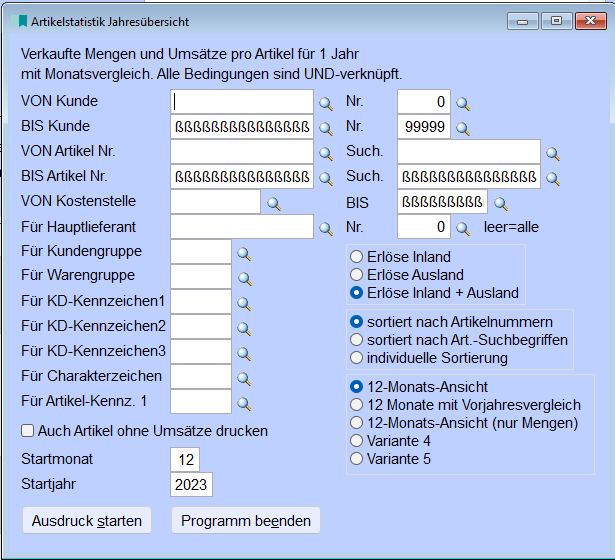Viewport: 615px width, 560px height.
Task: Click the VON Artikel Nr. text field
Action: (242, 153)
